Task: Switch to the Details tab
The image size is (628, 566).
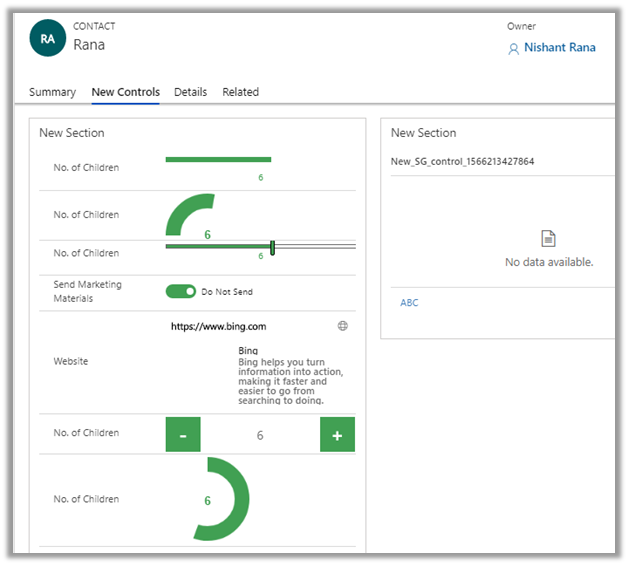Action: 190,92
